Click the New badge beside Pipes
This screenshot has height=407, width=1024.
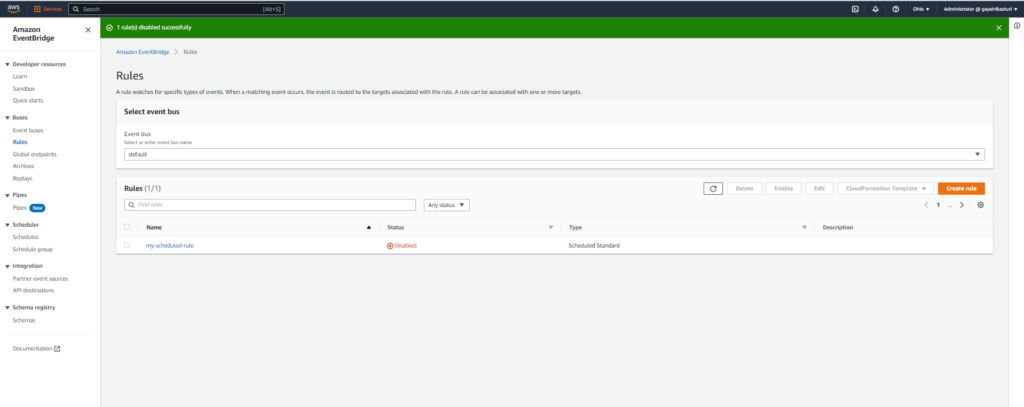tap(37, 208)
